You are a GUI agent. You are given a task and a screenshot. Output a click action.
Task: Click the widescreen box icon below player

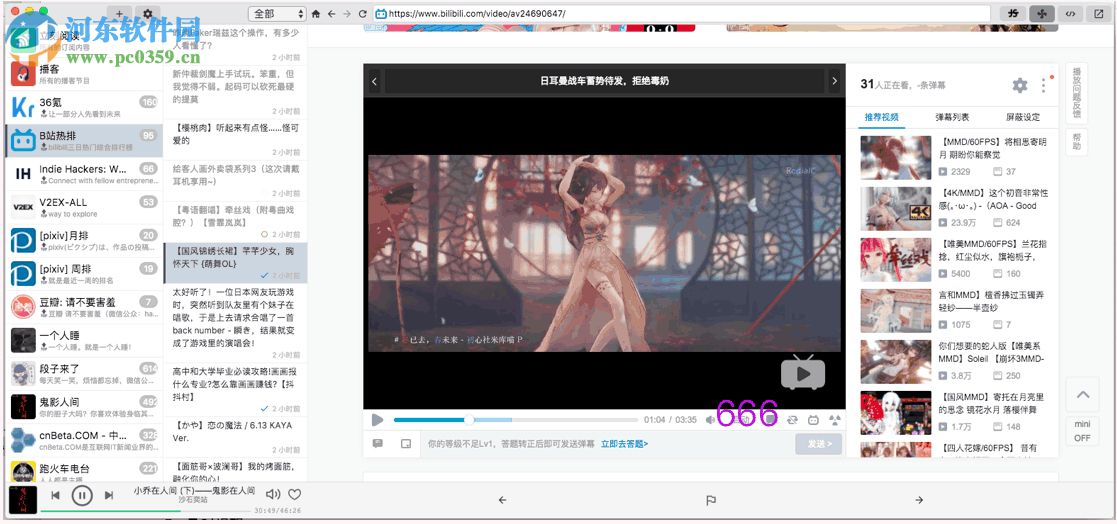406,444
